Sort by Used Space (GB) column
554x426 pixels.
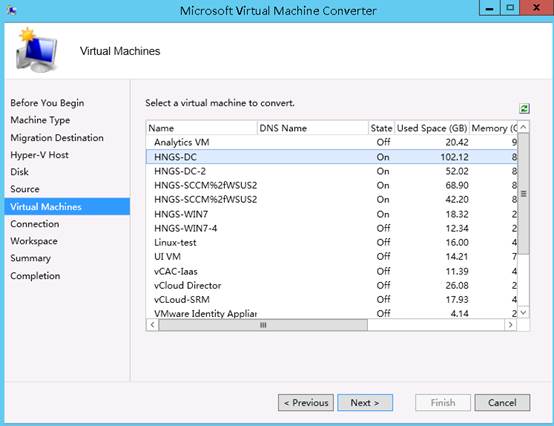coord(432,128)
